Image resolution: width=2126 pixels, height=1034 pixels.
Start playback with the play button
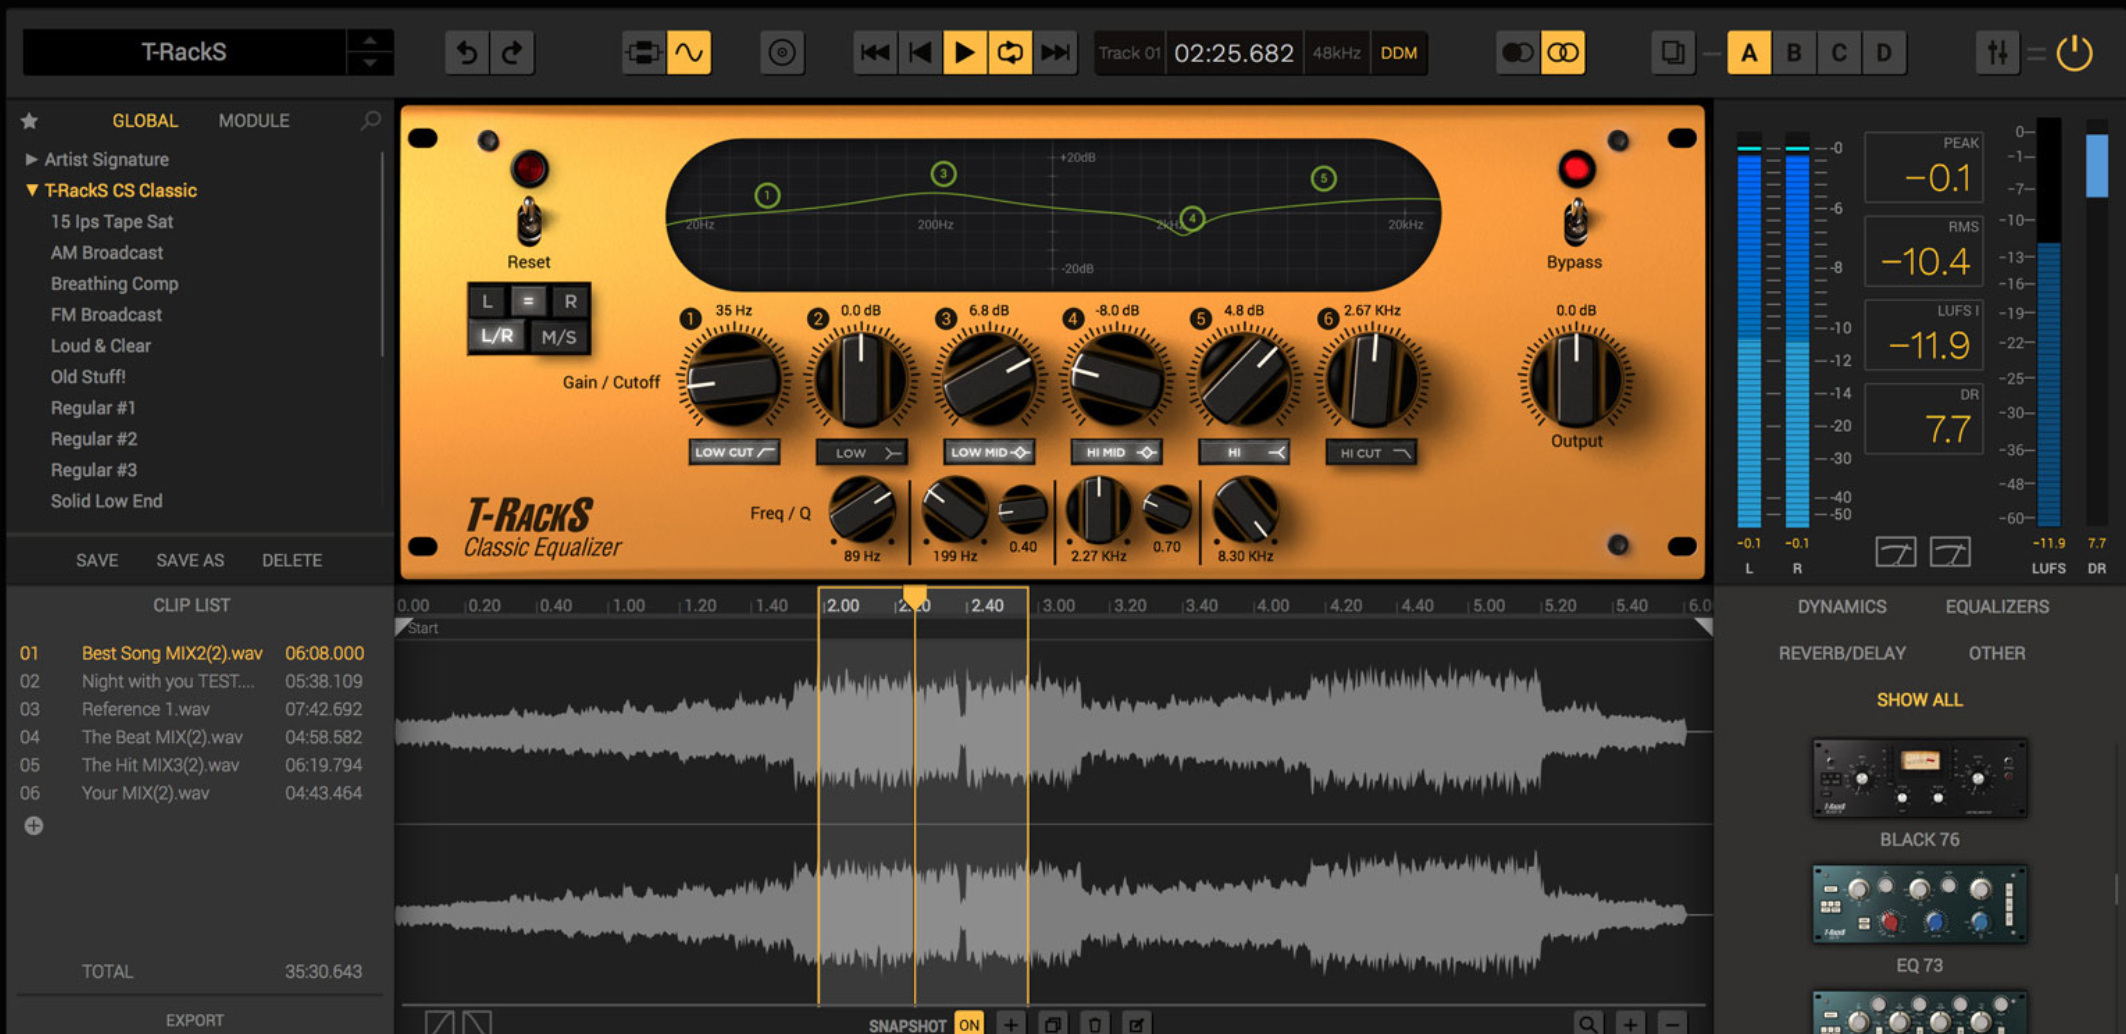click(965, 52)
